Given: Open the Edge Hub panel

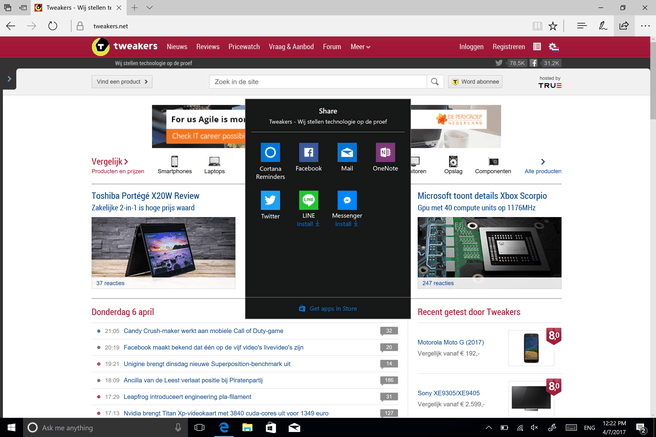Looking at the screenshot, I should point(582,26).
